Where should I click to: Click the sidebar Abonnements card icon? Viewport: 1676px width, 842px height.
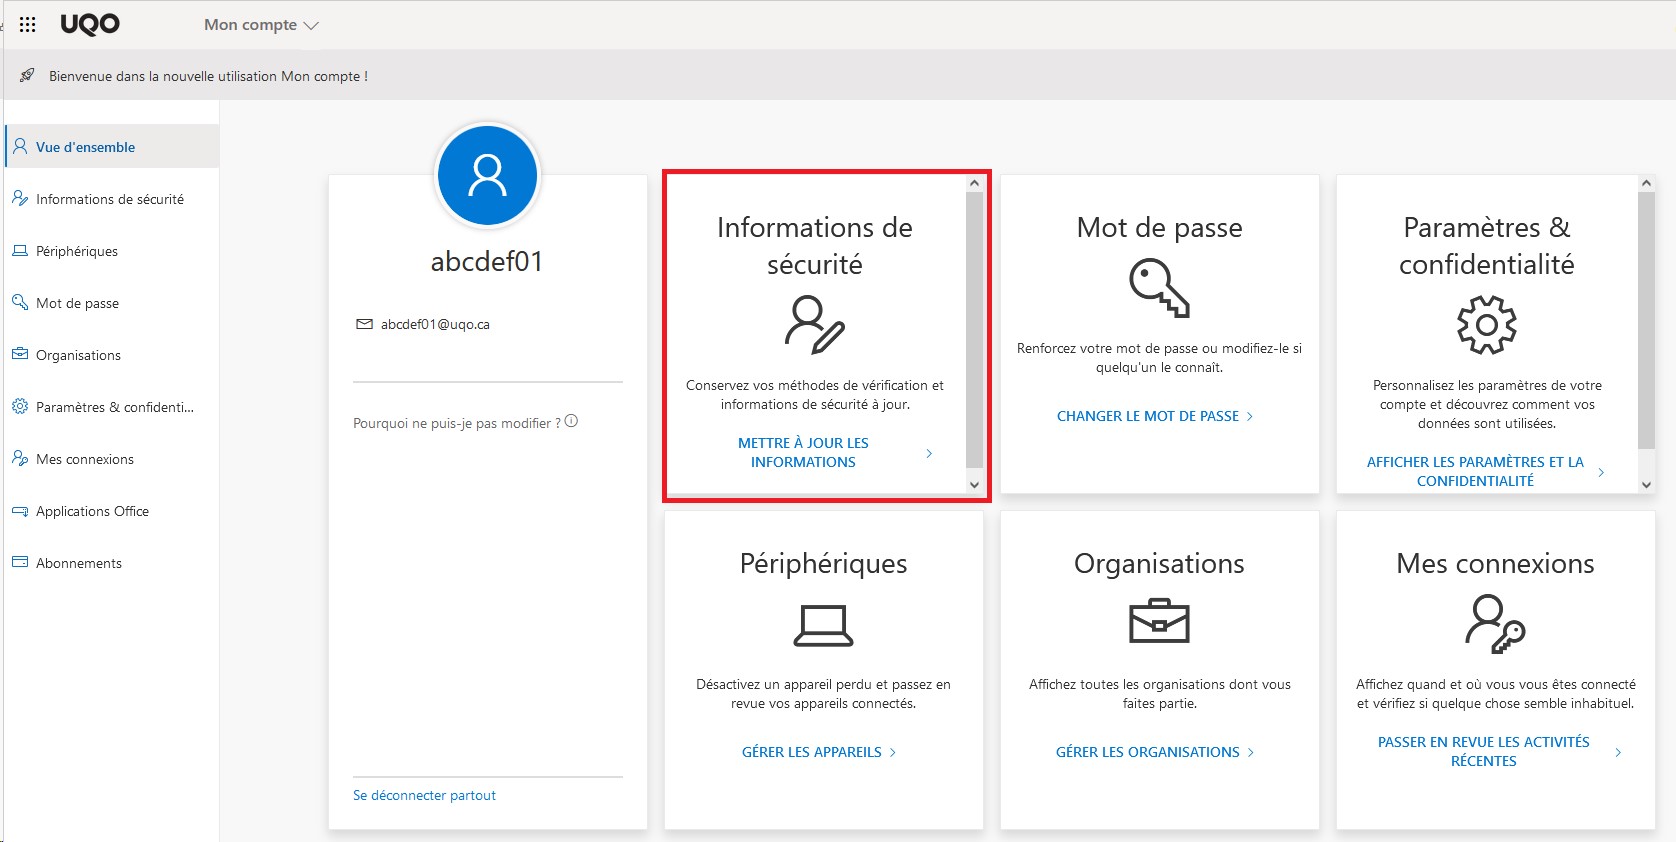(x=20, y=562)
